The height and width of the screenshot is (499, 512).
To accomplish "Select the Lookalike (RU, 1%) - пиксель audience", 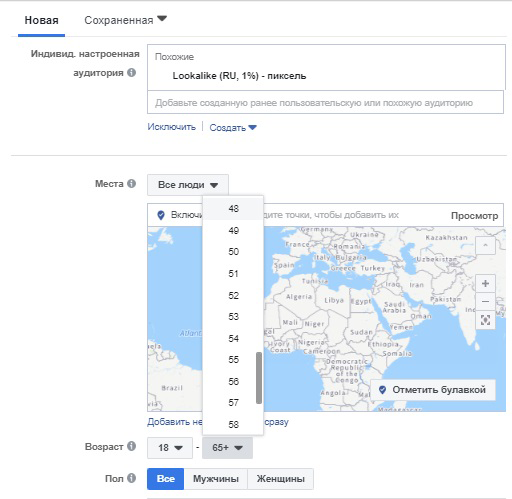I will click(x=239, y=76).
